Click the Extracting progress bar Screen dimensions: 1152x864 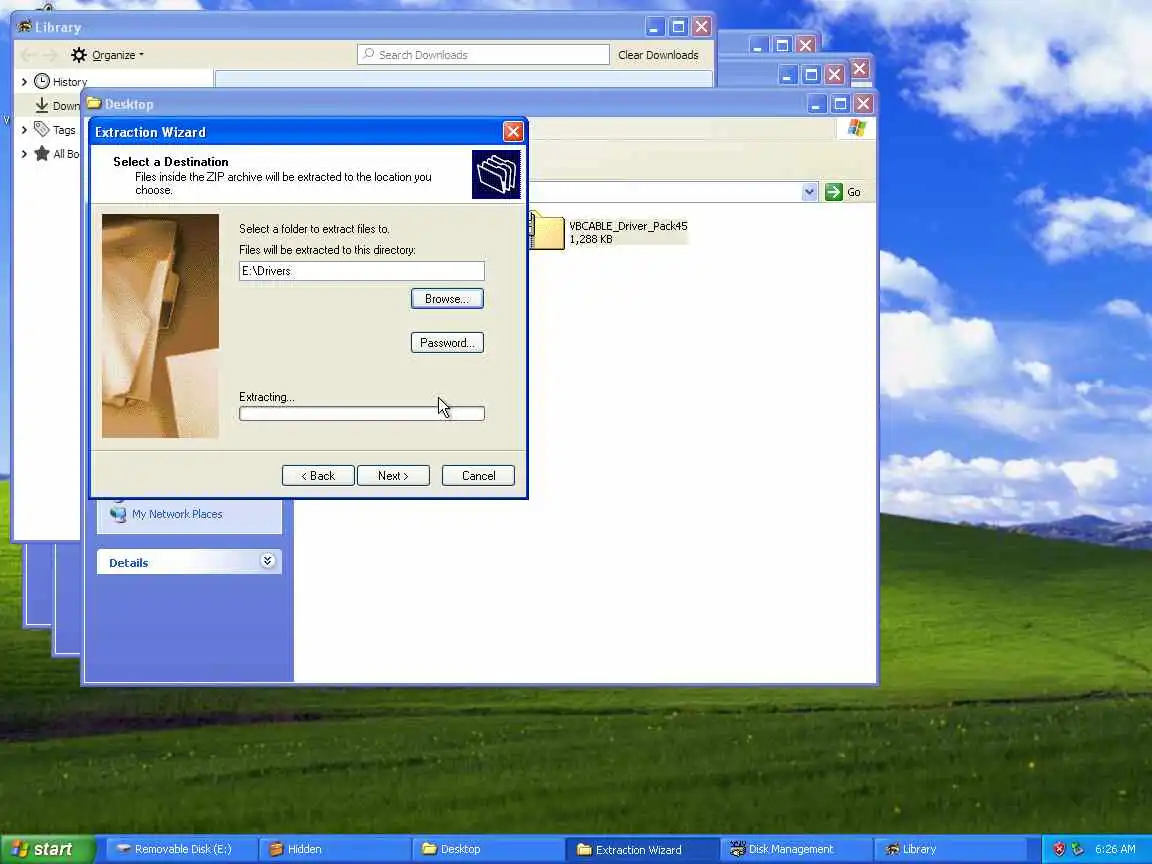point(361,414)
